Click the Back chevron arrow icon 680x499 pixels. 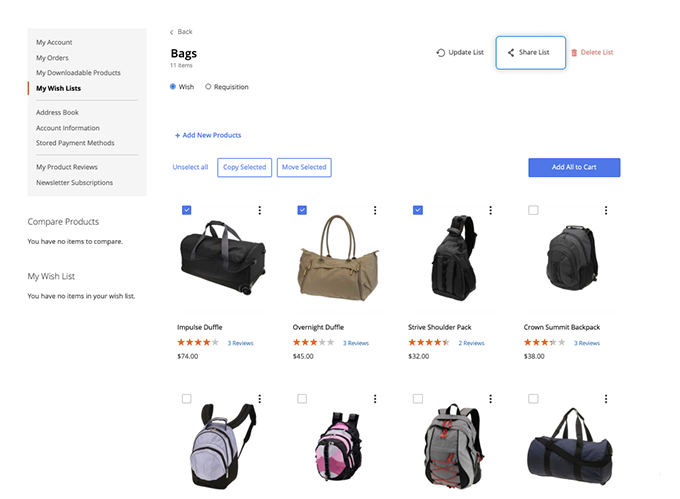click(171, 32)
